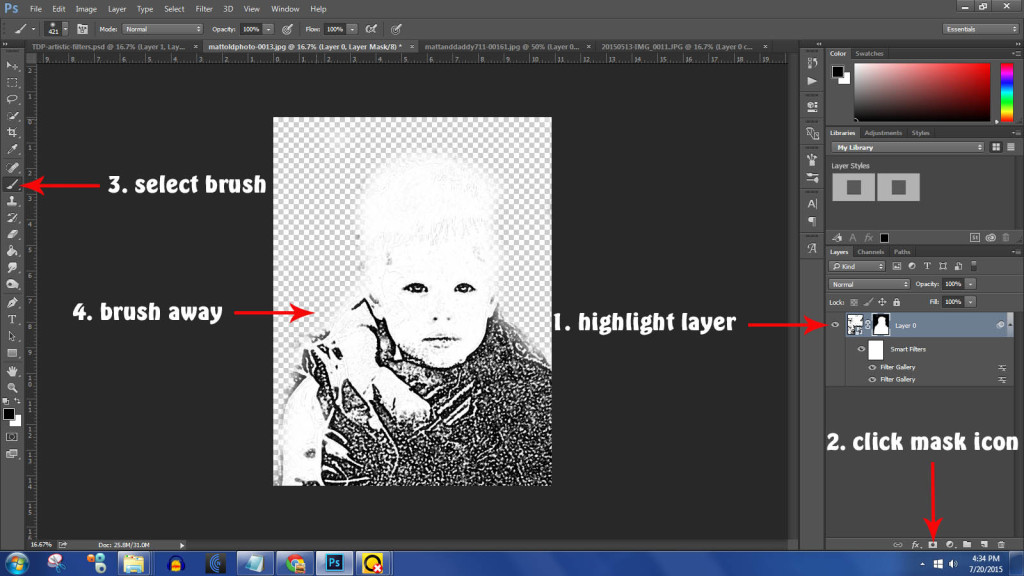Select the Dodge tool
Screen dimensions: 1024x576
pos(12,284)
